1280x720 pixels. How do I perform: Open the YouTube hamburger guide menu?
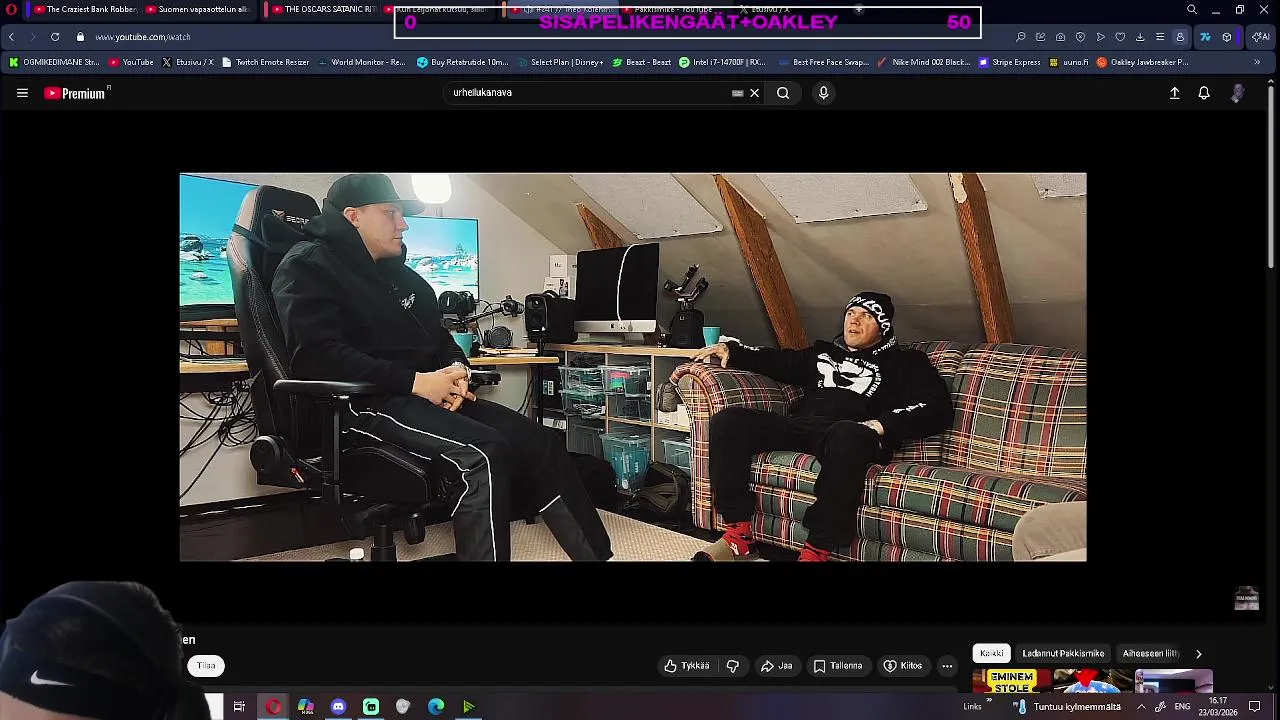point(22,93)
